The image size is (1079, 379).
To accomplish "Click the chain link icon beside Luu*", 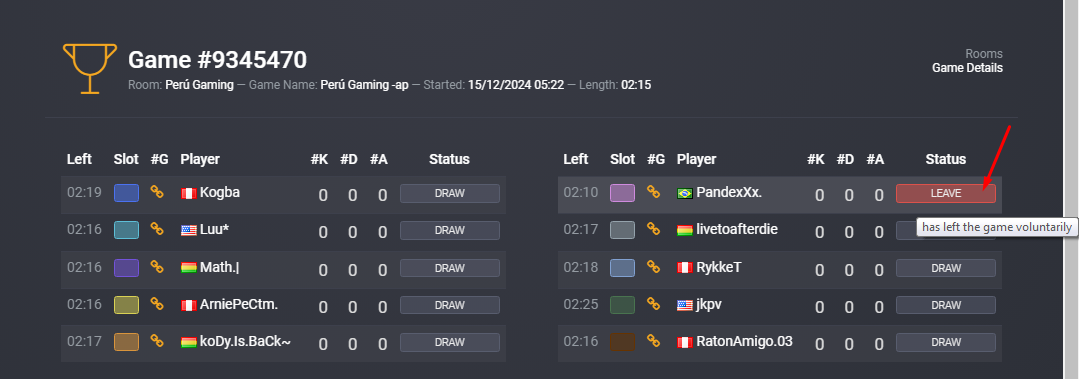I will point(157,229).
